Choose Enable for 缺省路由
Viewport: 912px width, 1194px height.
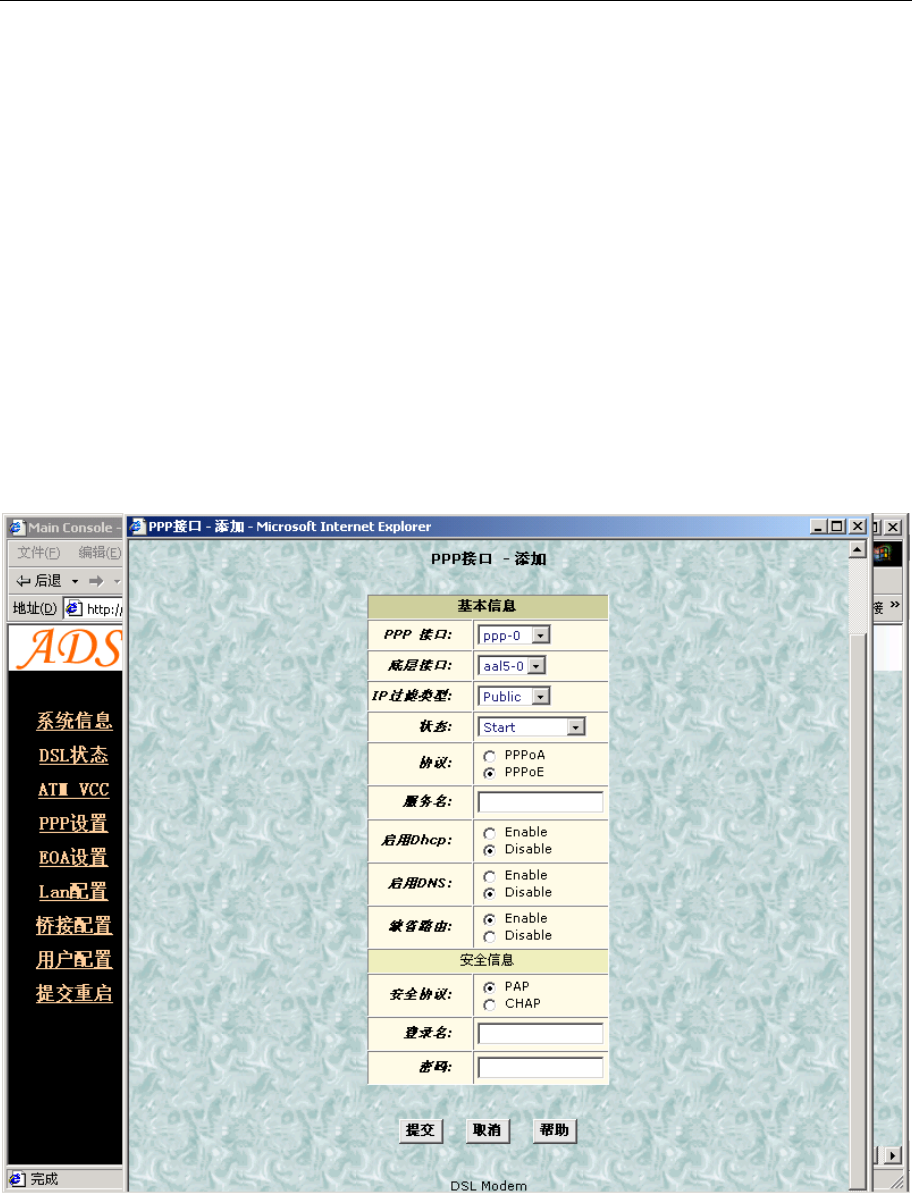click(x=489, y=920)
